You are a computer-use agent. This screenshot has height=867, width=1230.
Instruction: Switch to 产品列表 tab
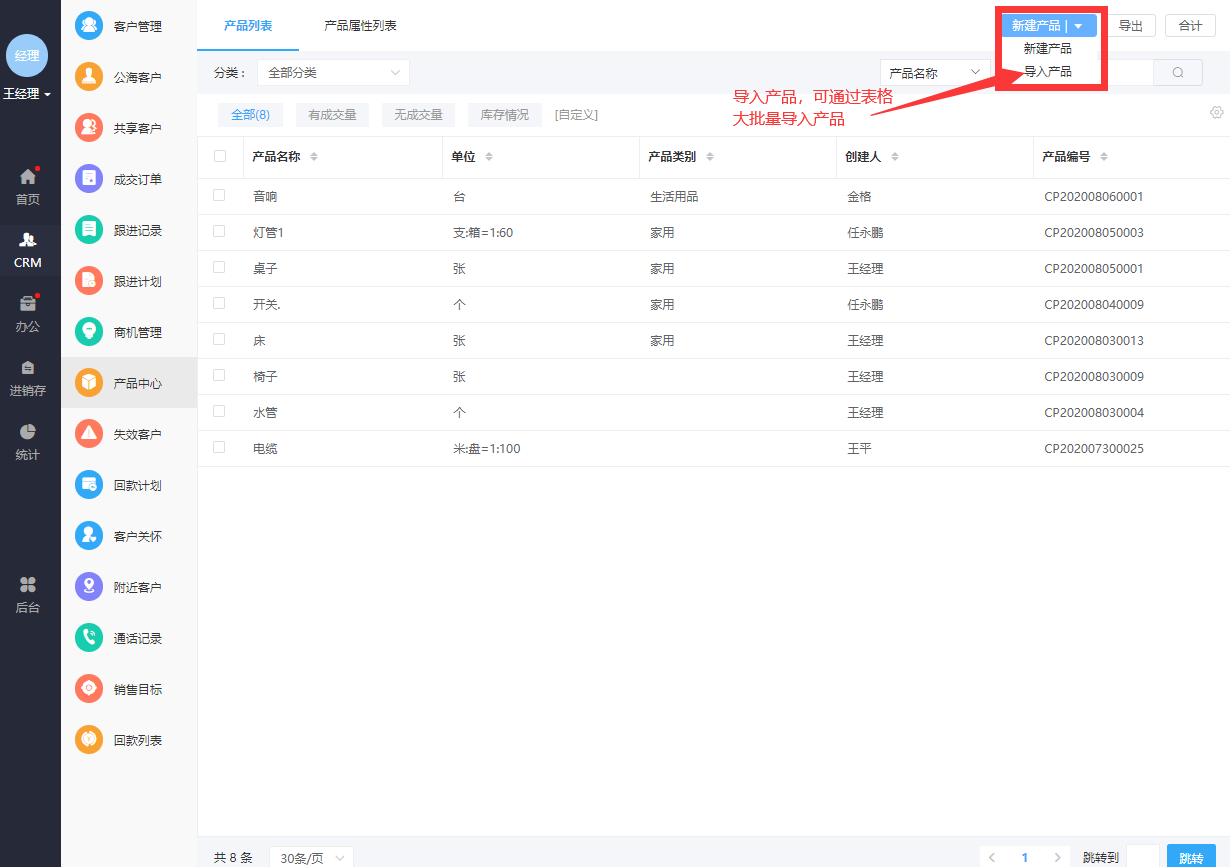[x=248, y=25]
